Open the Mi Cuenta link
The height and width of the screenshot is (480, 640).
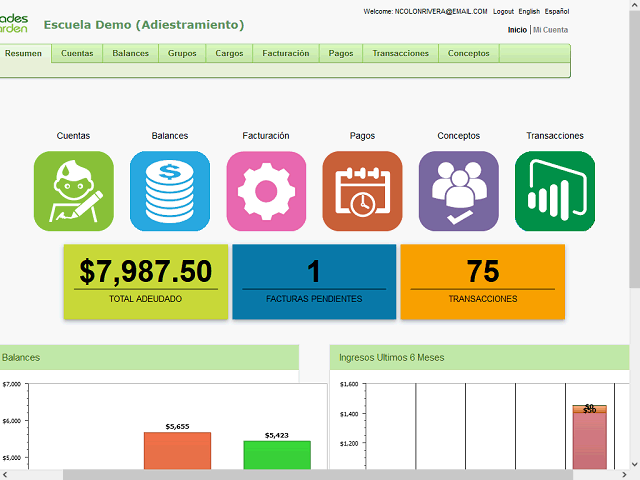[x=551, y=30]
